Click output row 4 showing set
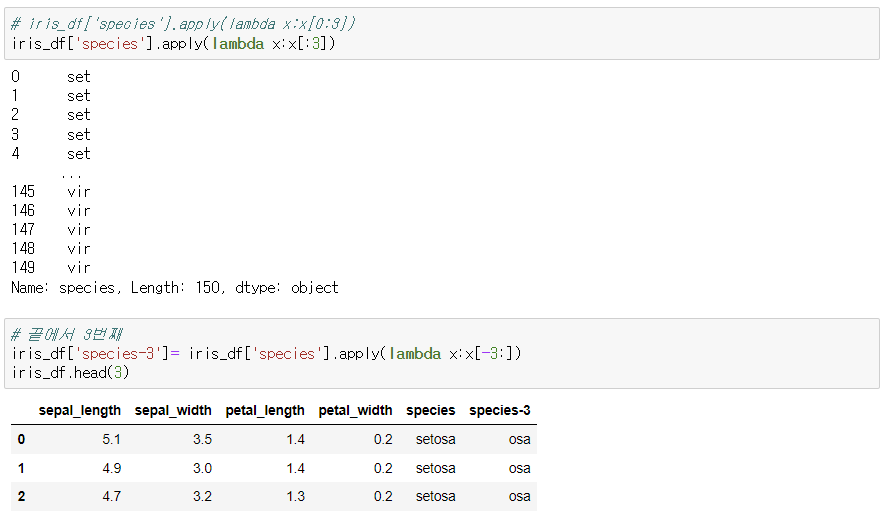Viewport: 885px width, 517px height. [51, 154]
